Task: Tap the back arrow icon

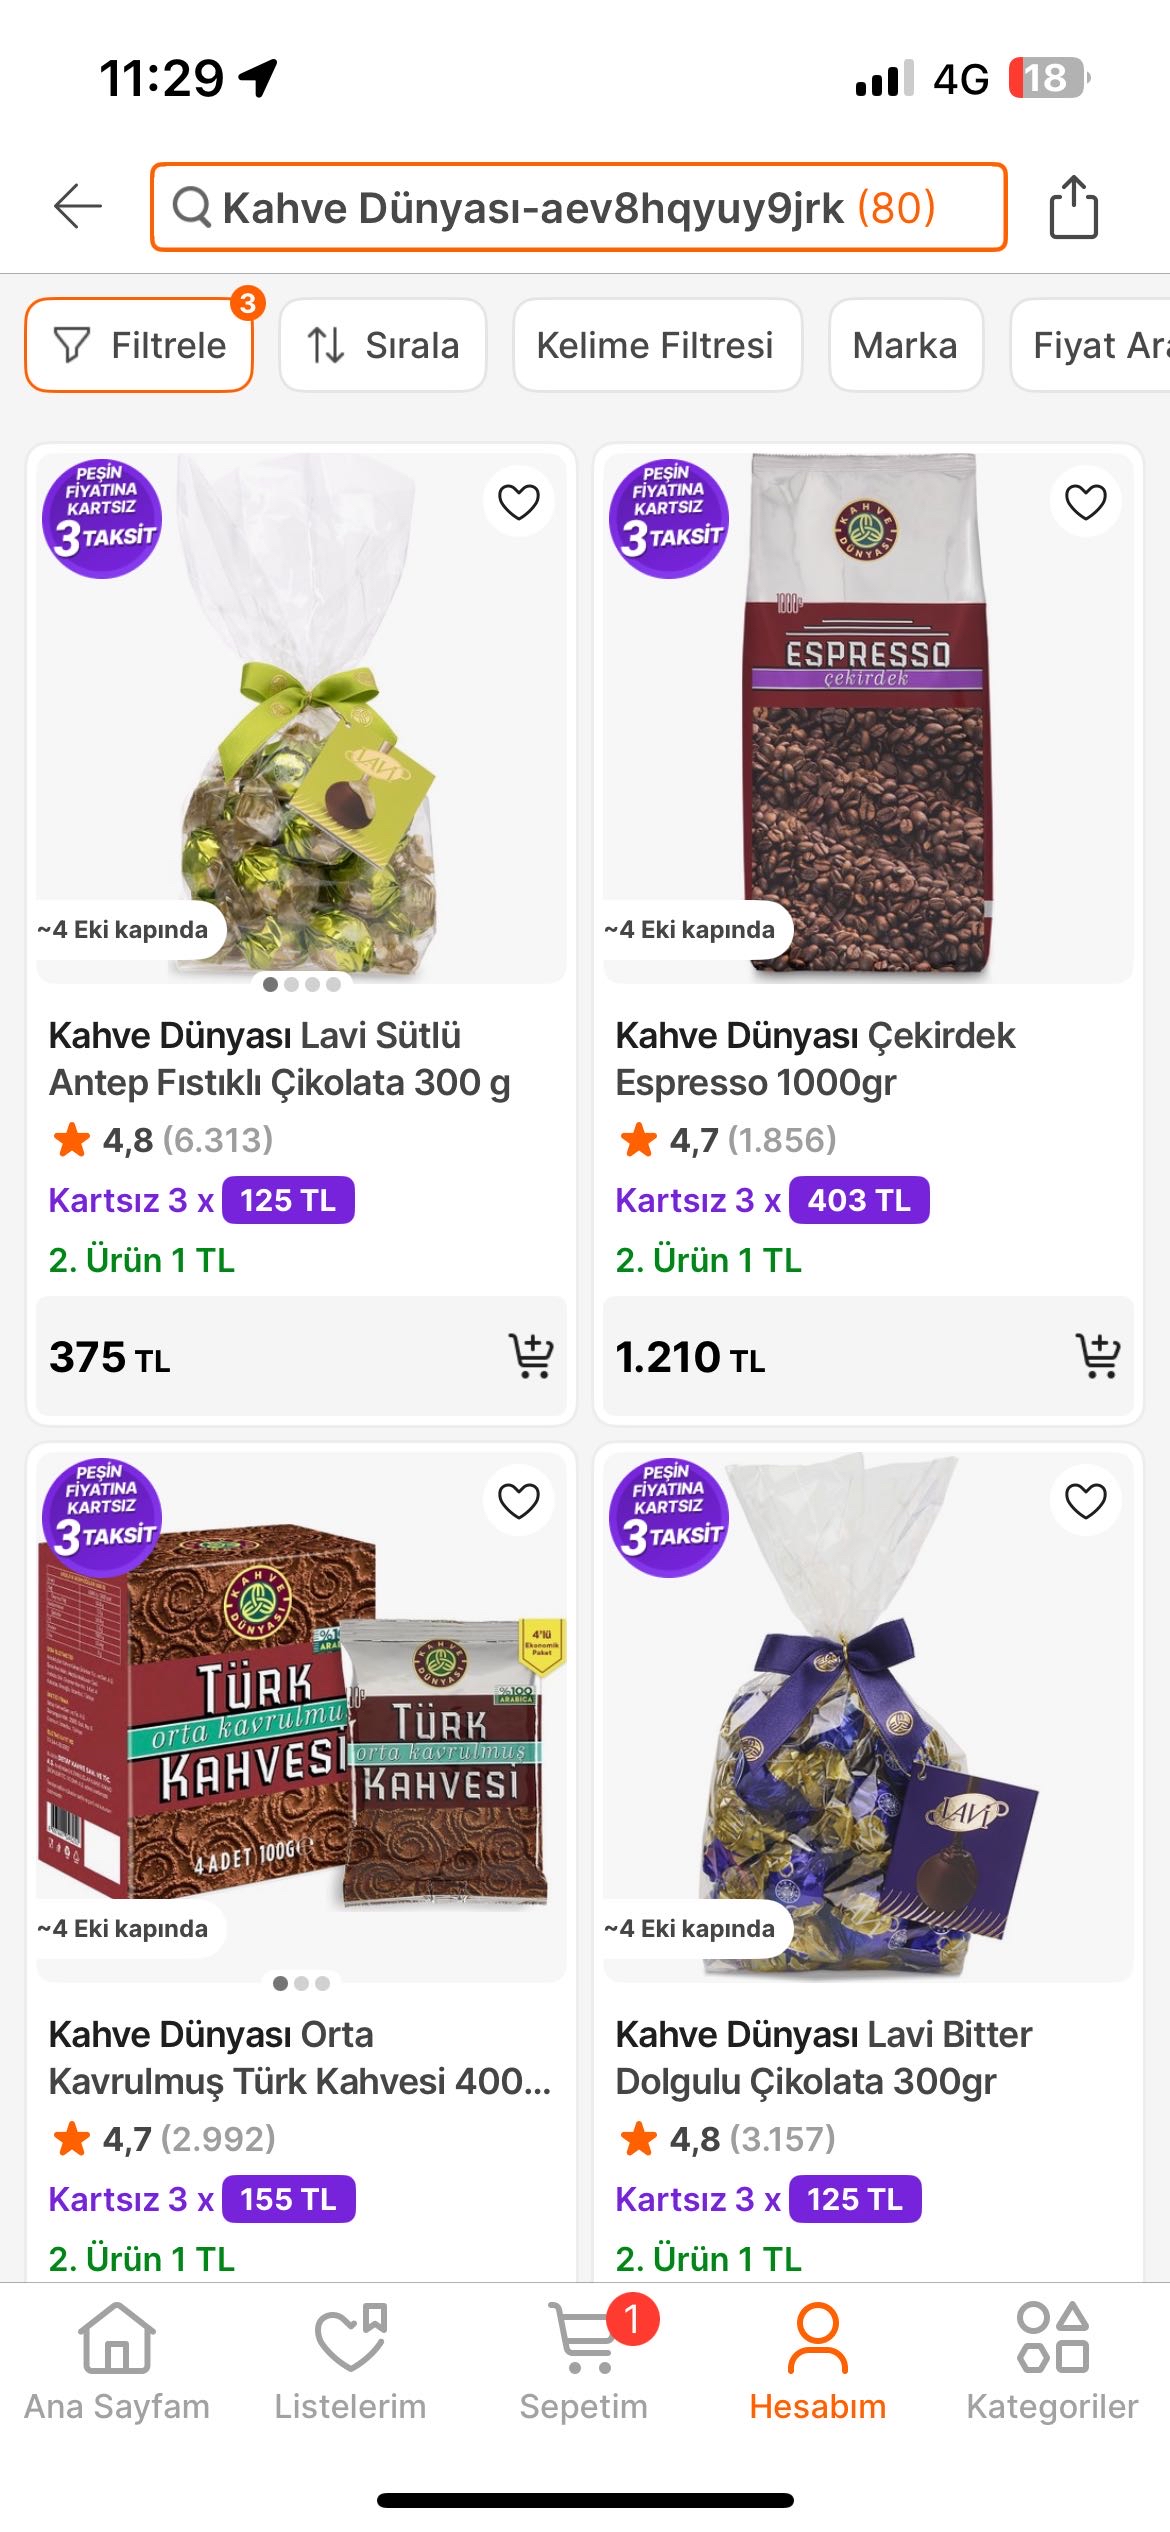Action: [78, 207]
